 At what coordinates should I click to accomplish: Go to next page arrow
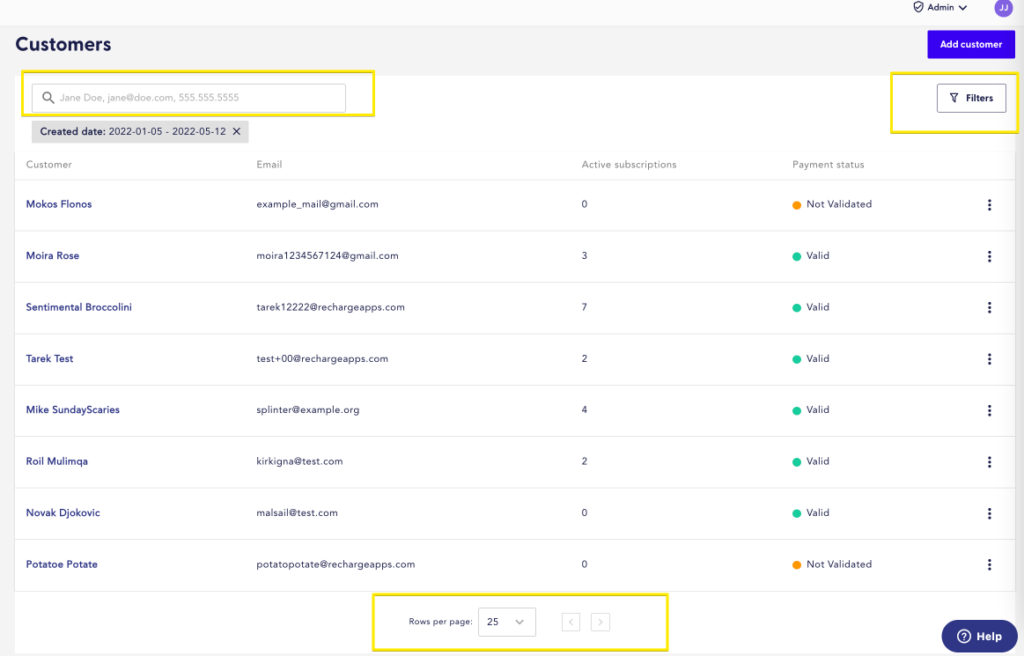[x=600, y=622]
